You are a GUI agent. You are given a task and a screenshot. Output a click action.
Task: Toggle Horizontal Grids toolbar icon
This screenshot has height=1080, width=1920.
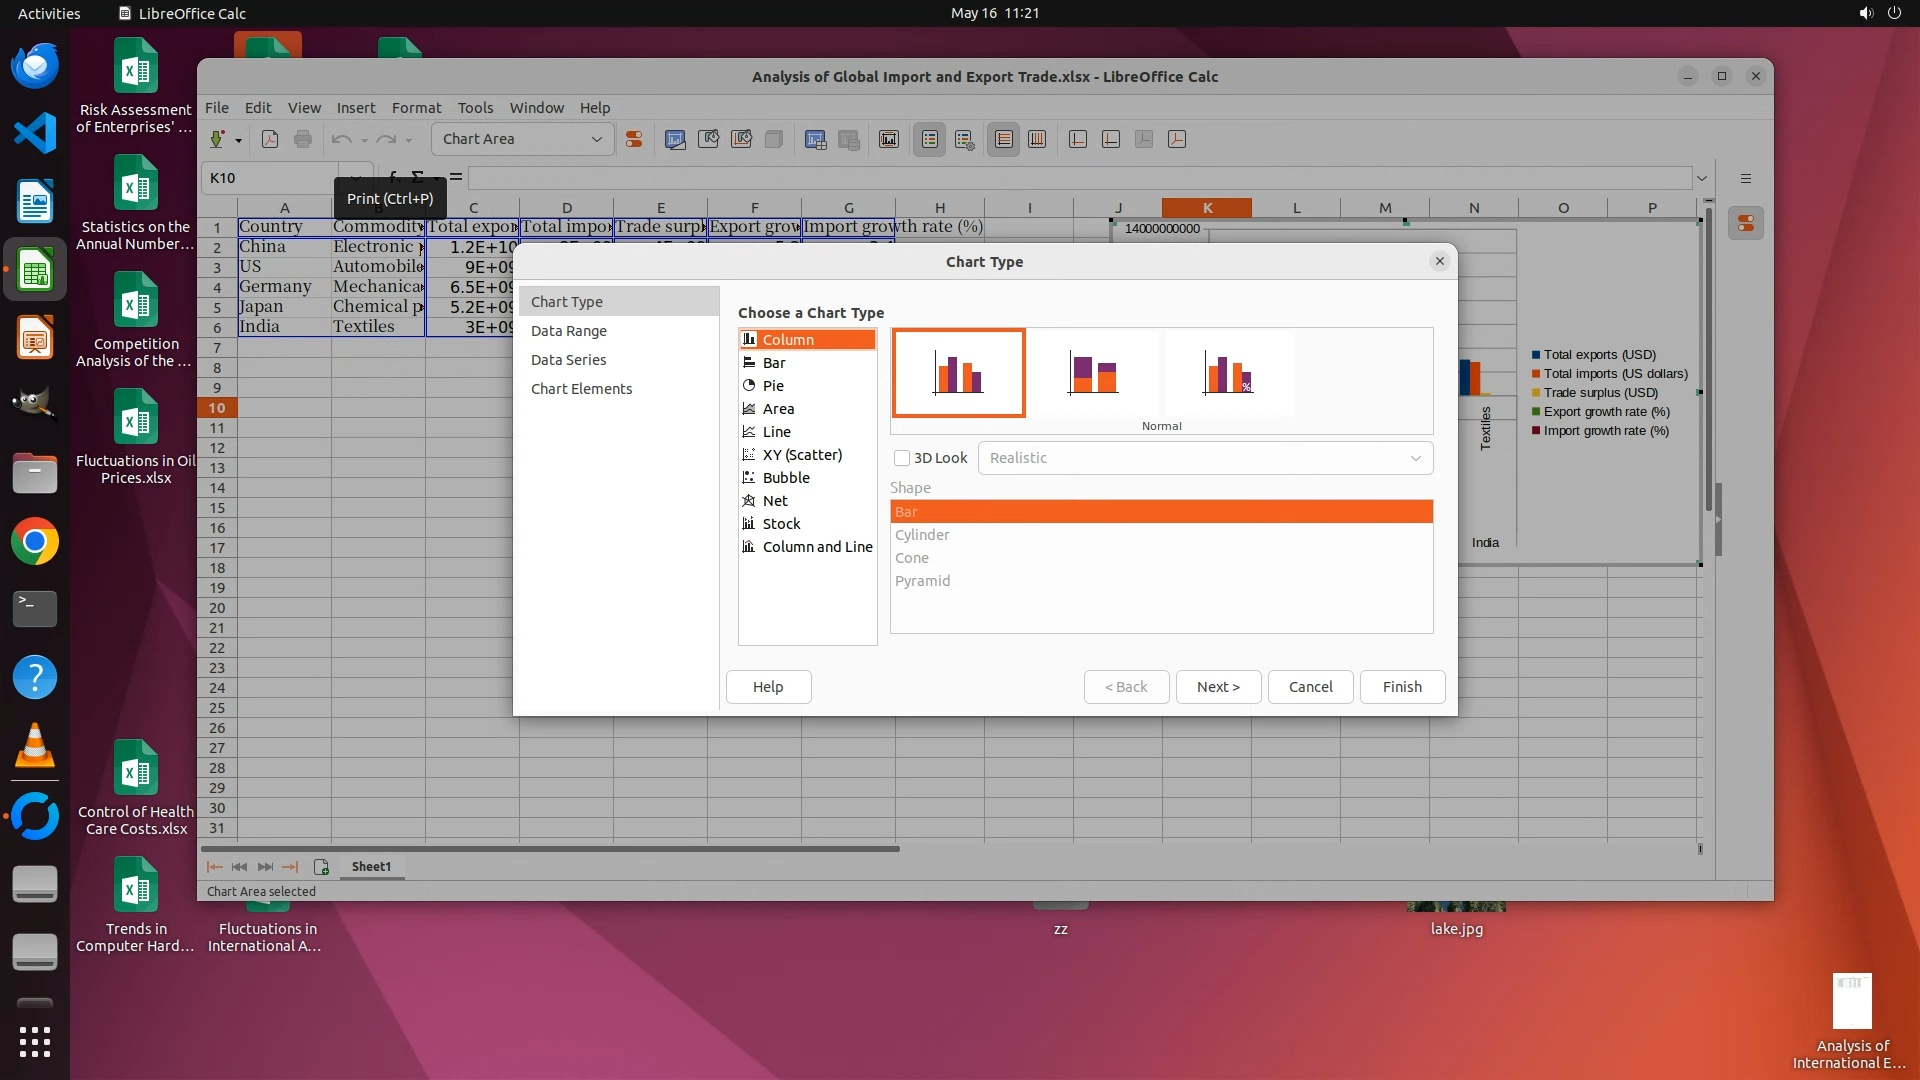(x=1003, y=140)
